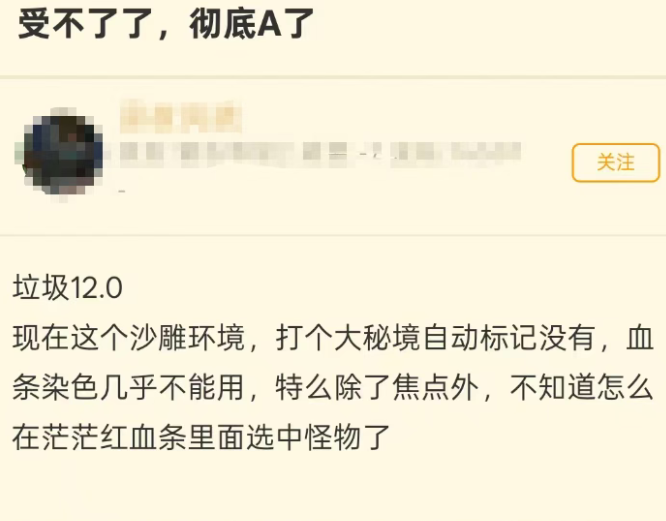Click the "彻底A了" part of the title
This screenshot has height=521, width=666.
click(251, 24)
